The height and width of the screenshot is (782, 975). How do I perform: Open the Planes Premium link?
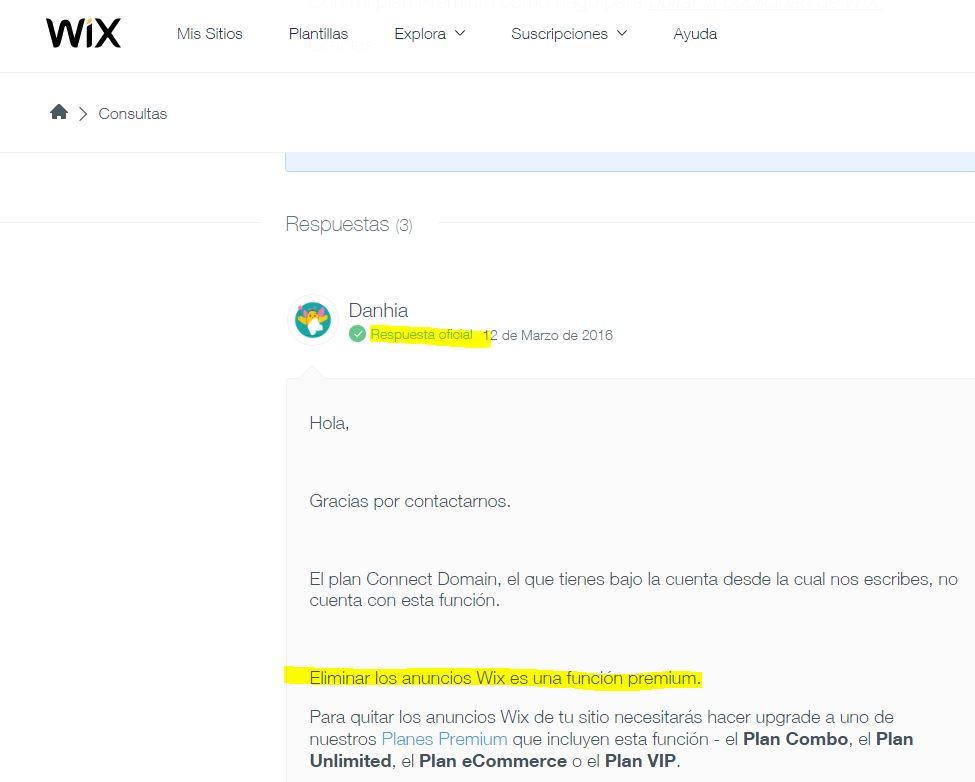click(x=443, y=738)
